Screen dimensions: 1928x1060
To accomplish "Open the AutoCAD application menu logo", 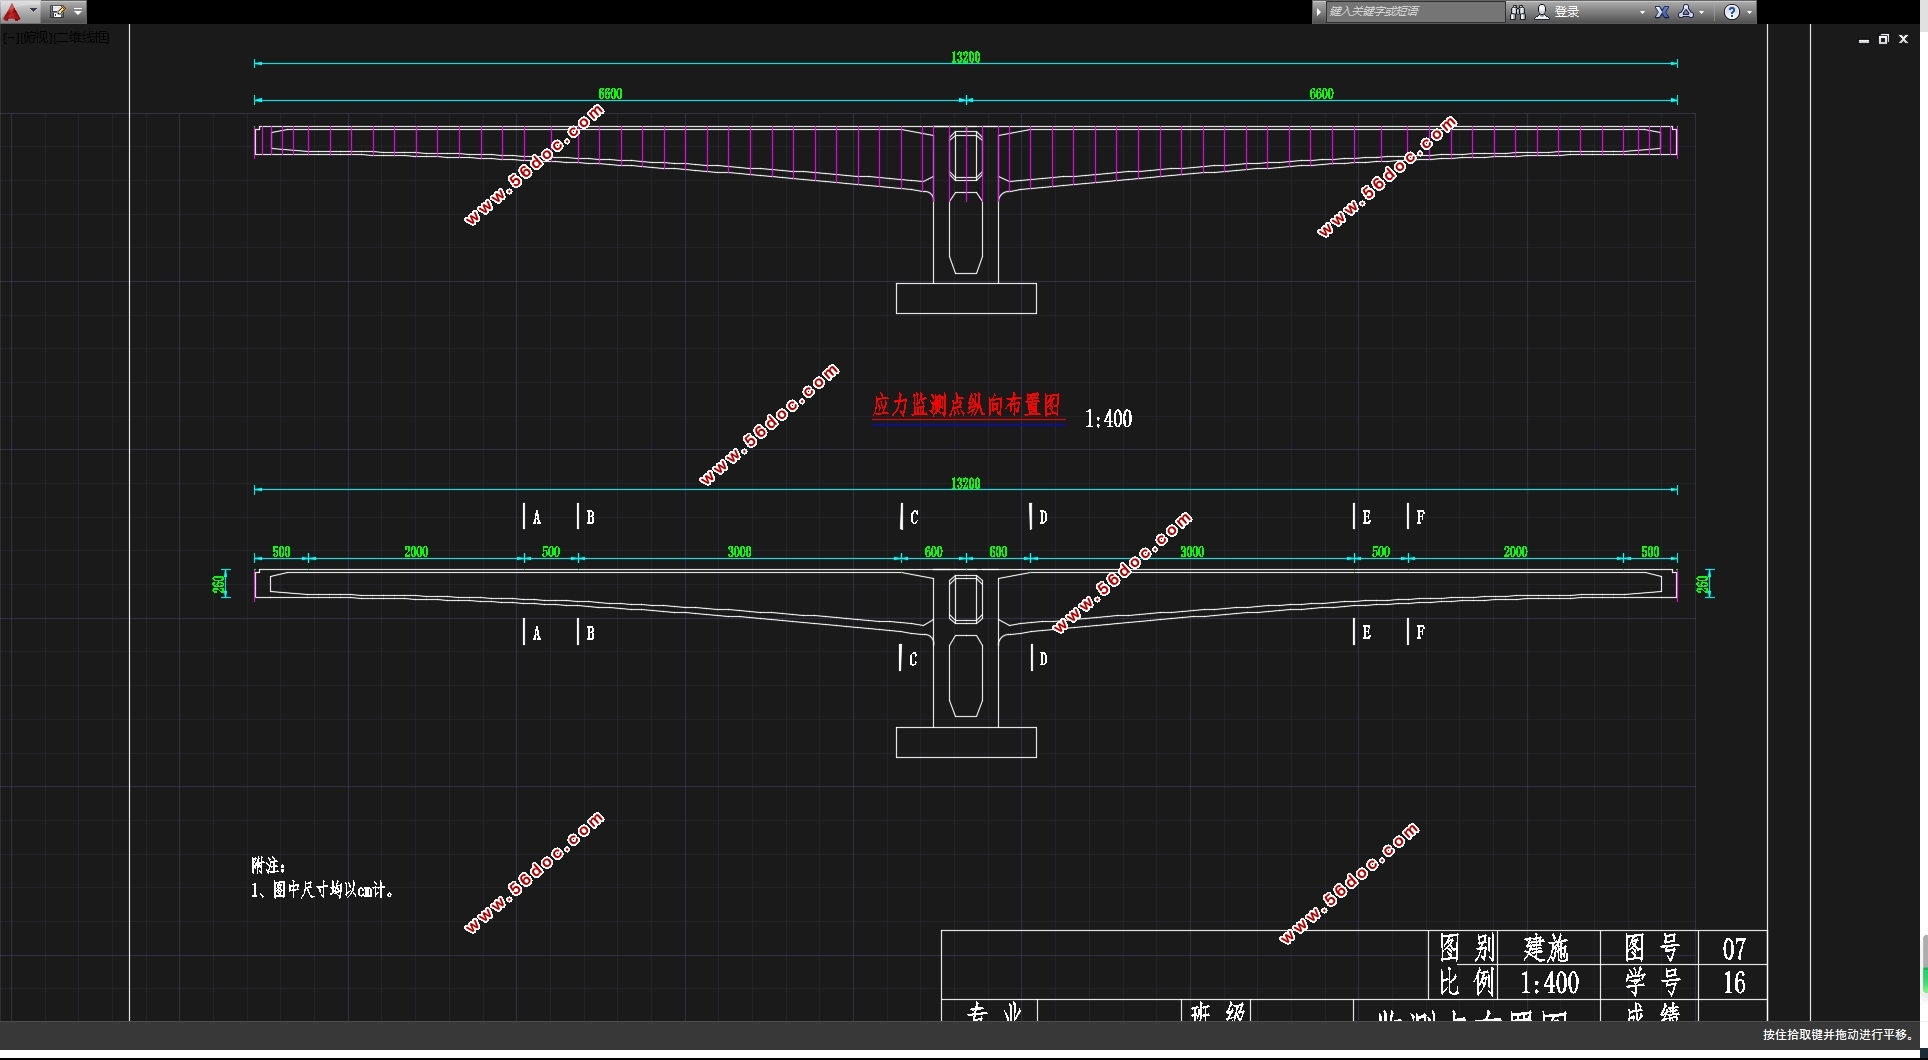I will [12, 12].
